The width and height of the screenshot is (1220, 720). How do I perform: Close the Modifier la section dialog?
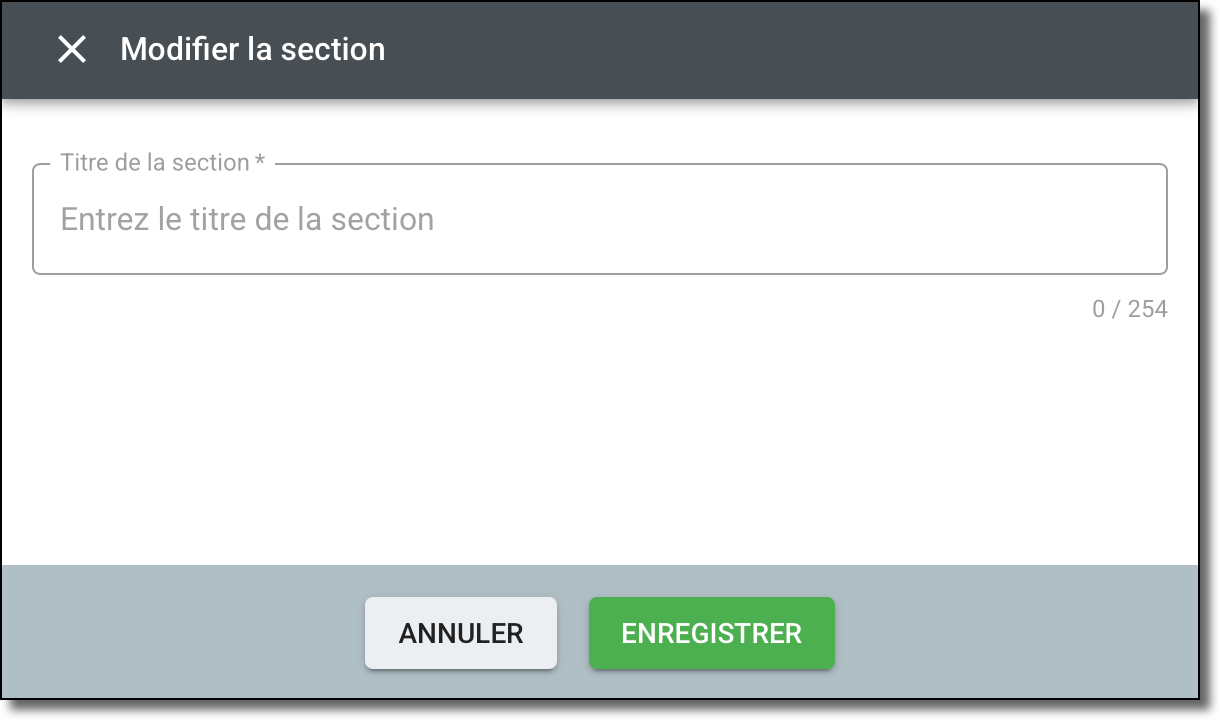point(72,49)
